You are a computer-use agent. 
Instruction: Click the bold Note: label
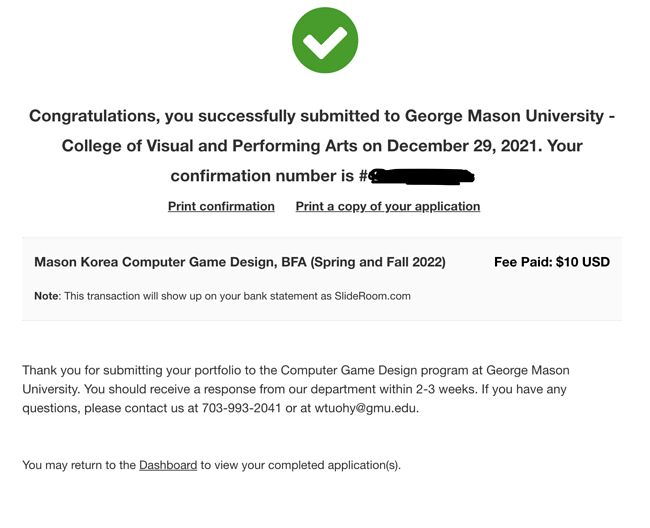point(48,296)
